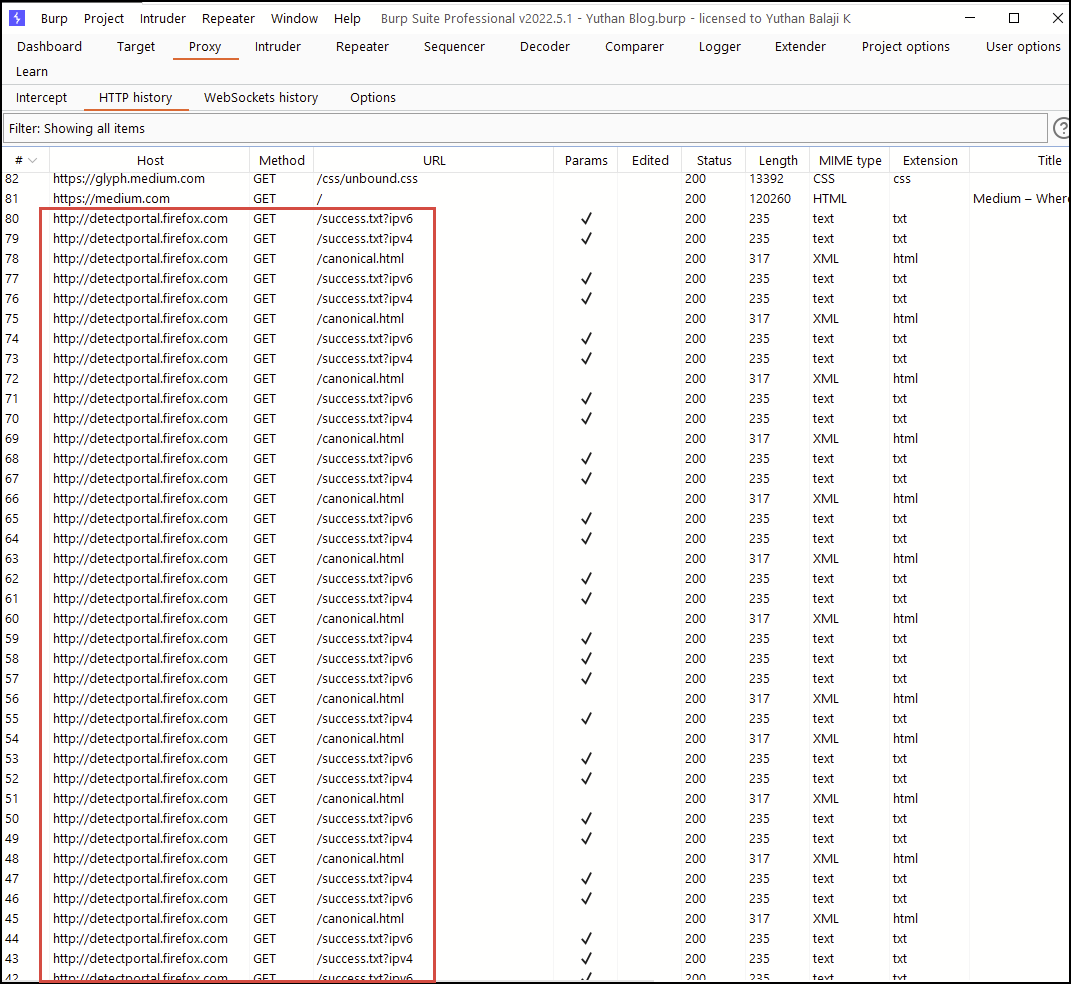Image resolution: width=1071 pixels, height=984 pixels.
Task: Click the Params checkmark in row 49
Action: click(586, 839)
